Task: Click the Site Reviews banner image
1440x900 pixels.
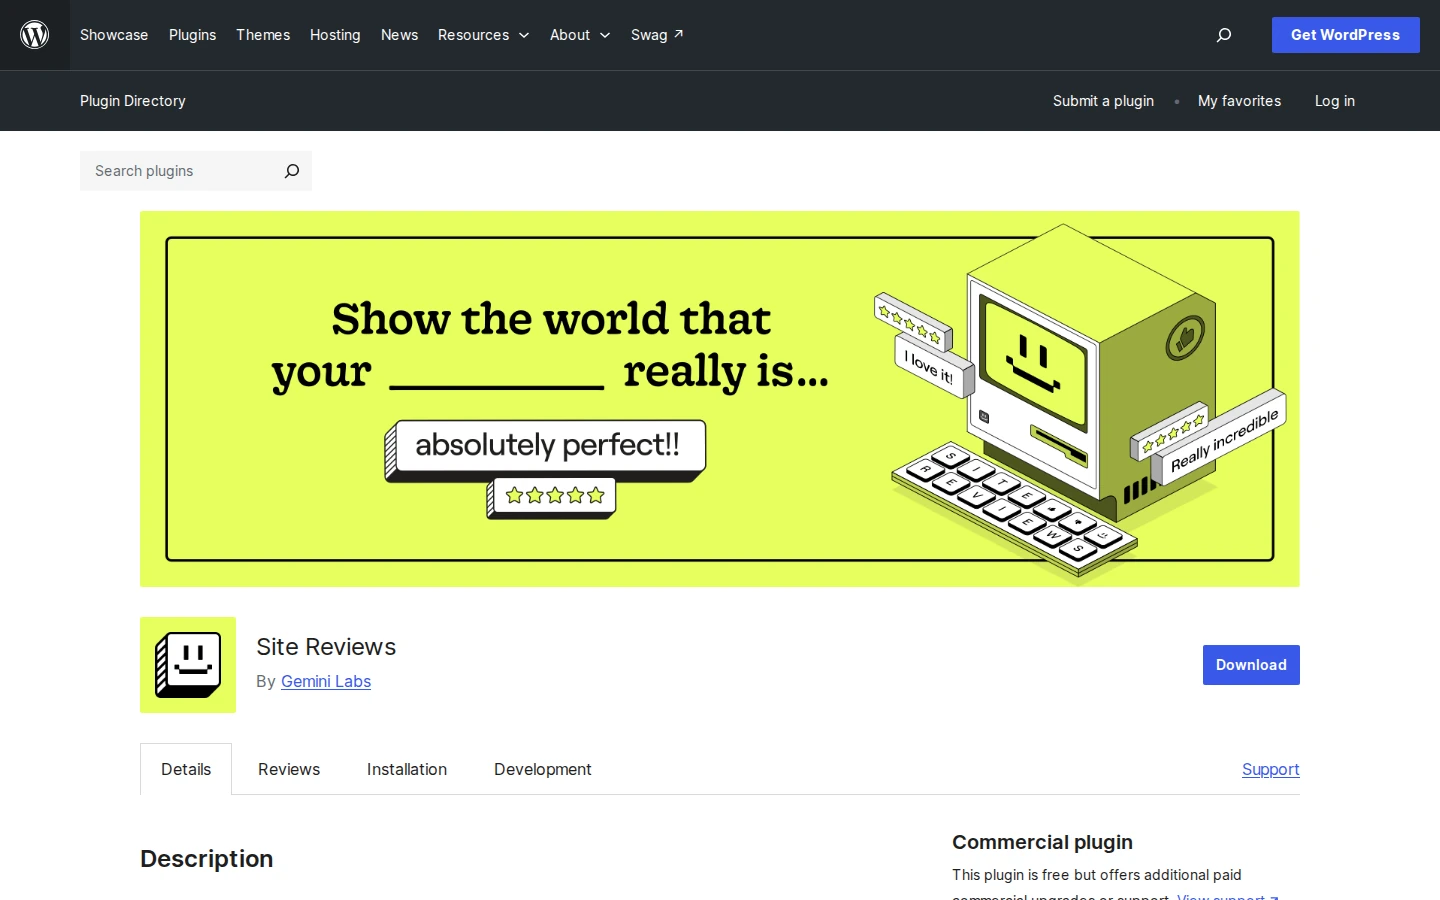Action: coord(720,399)
